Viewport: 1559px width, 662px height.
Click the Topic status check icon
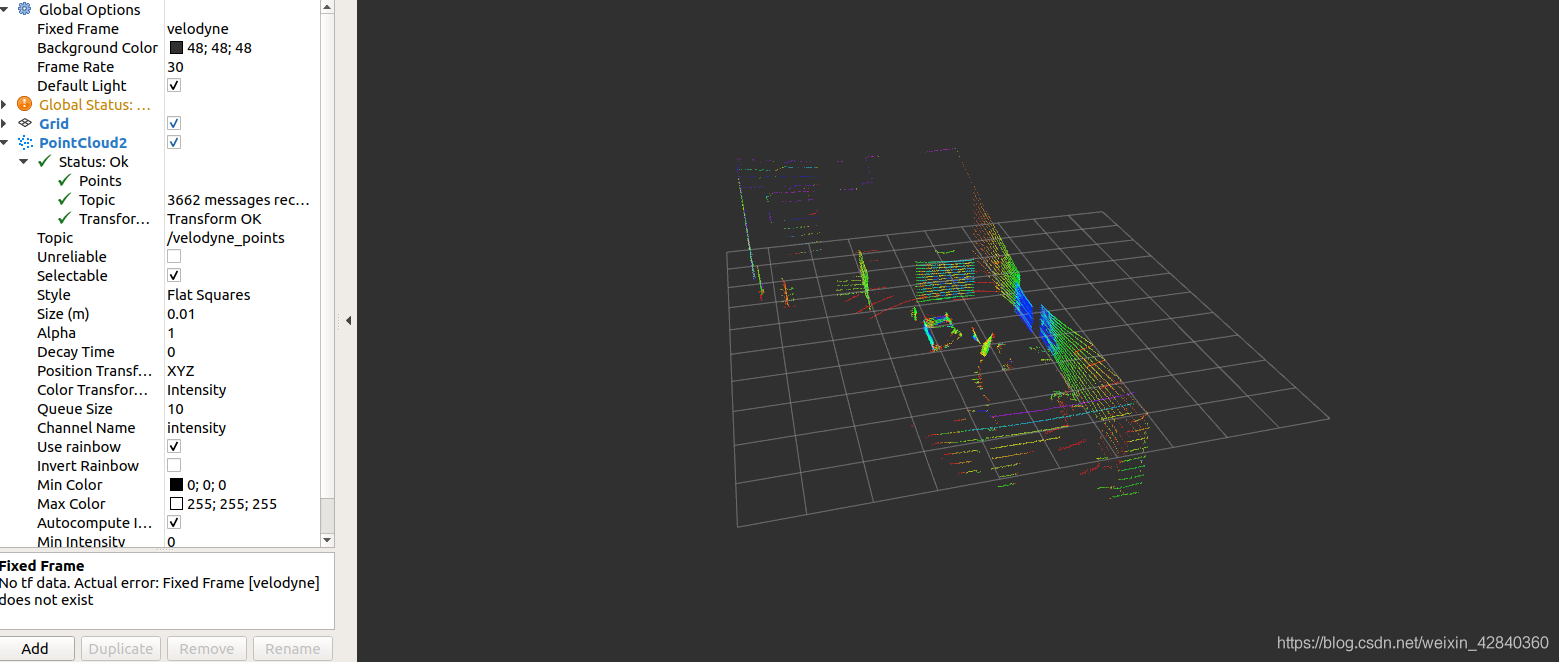[63, 199]
